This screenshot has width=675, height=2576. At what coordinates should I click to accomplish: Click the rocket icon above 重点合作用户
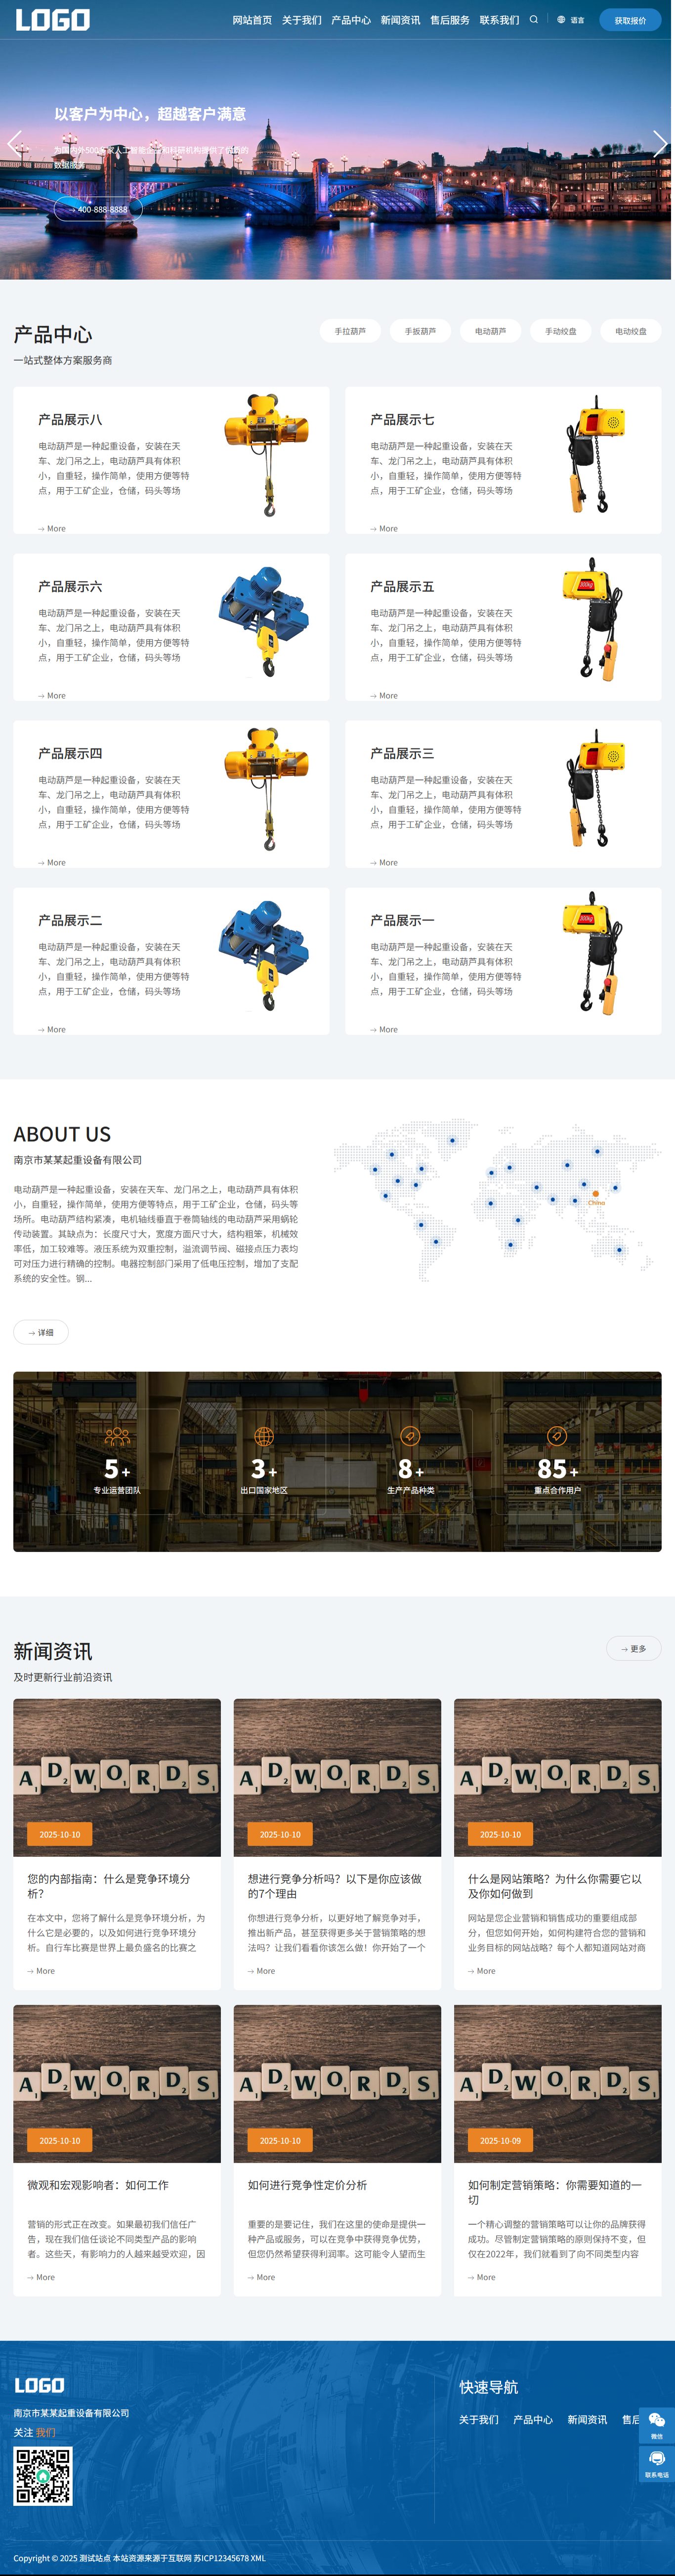(557, 1436)
